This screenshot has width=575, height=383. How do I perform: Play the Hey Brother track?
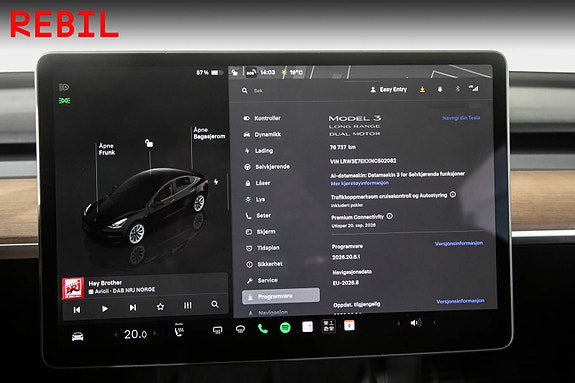pyautogui.click(x=105, y=309)
